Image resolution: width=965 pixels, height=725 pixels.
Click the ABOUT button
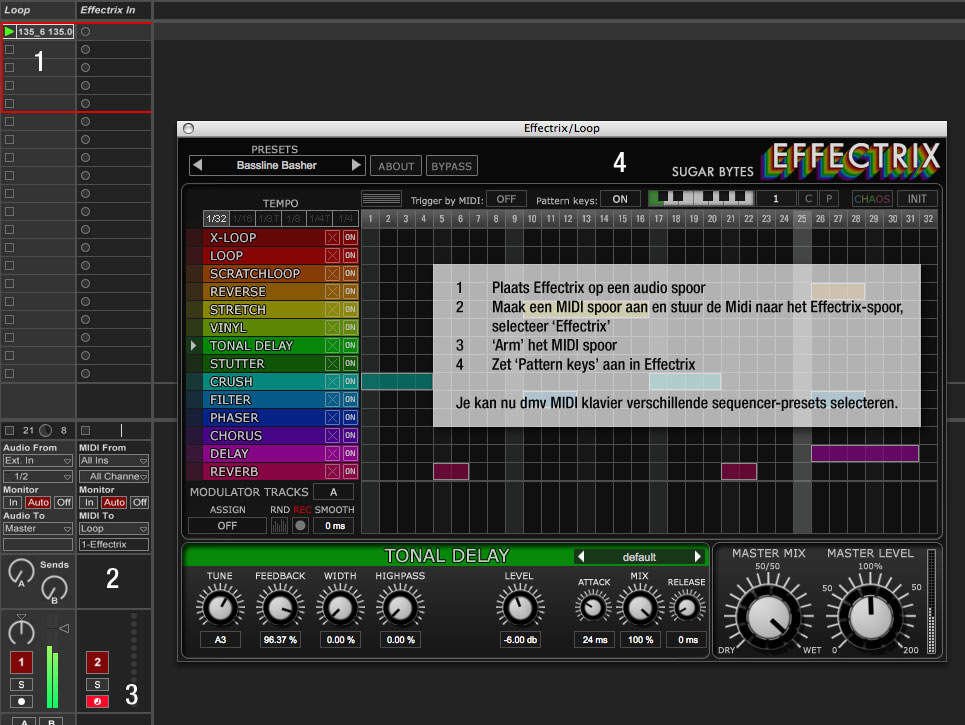tap(396, 166)
